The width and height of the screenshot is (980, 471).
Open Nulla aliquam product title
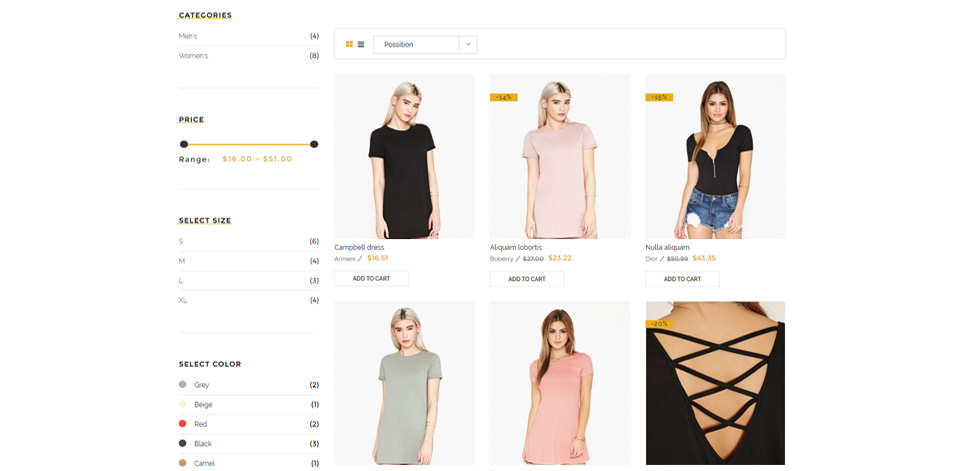pos(668,247)
